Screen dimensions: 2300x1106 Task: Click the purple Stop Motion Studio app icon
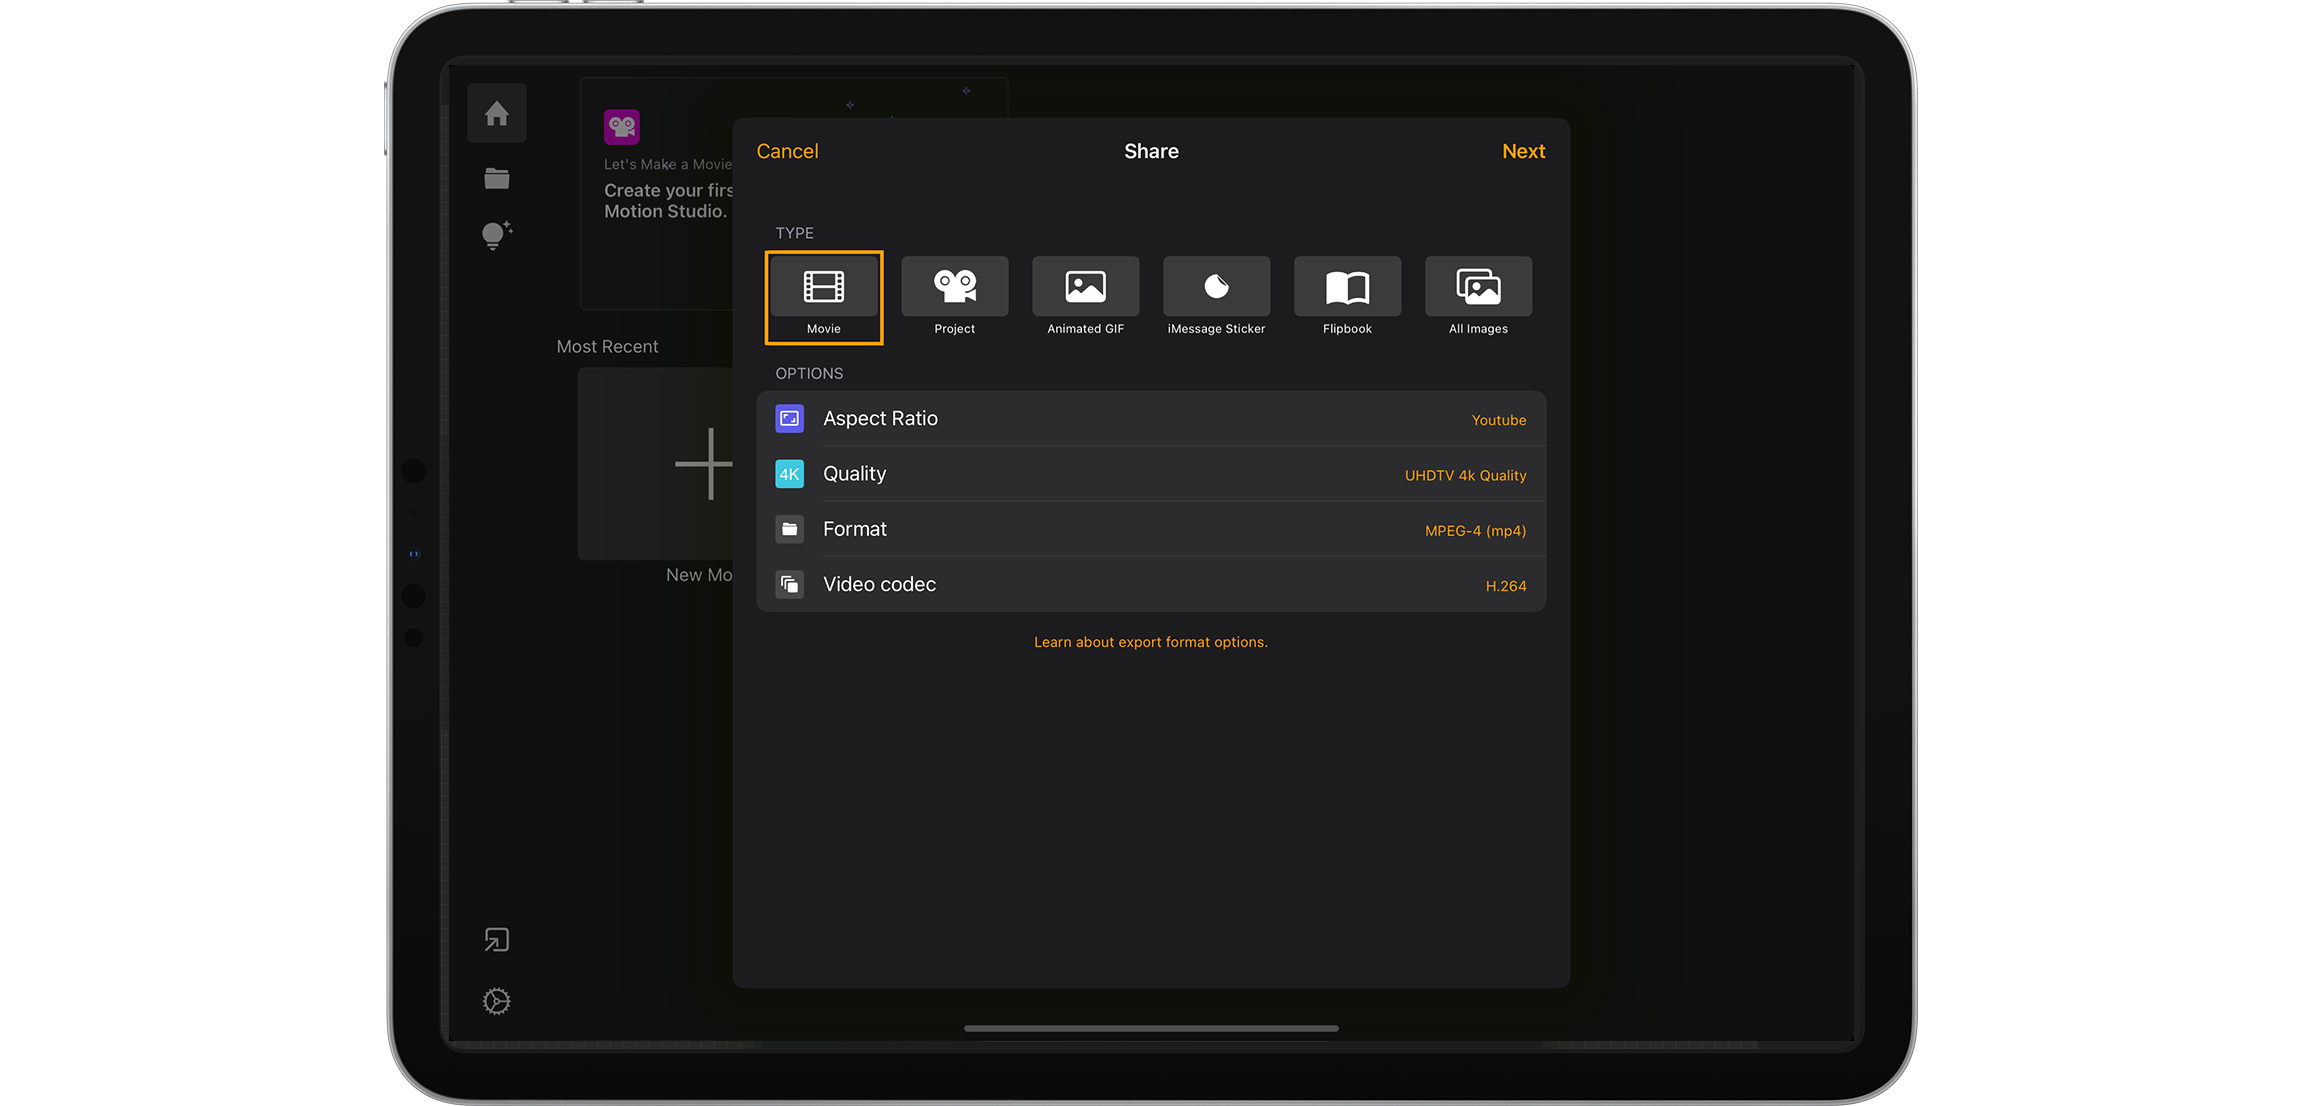click(622, 127)
